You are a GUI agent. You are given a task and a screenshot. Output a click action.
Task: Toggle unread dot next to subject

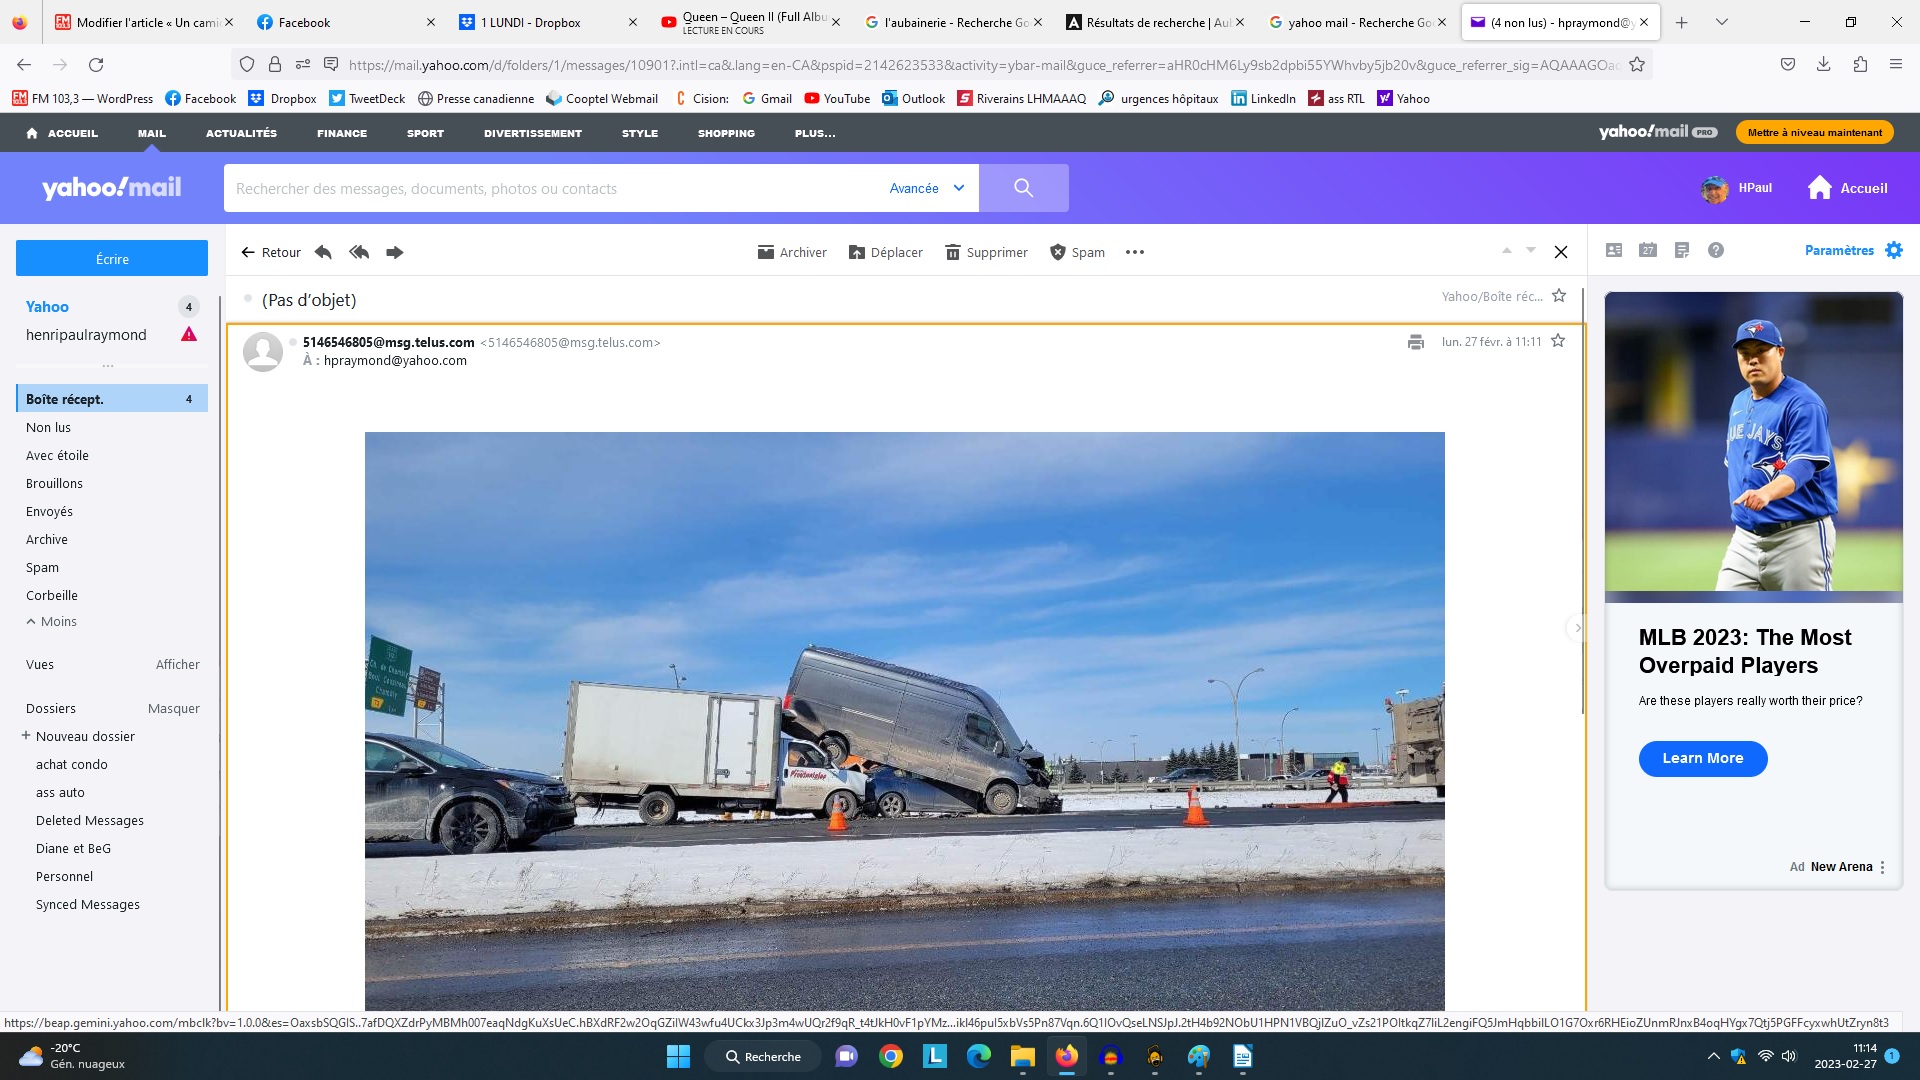[x=248, y=299]
